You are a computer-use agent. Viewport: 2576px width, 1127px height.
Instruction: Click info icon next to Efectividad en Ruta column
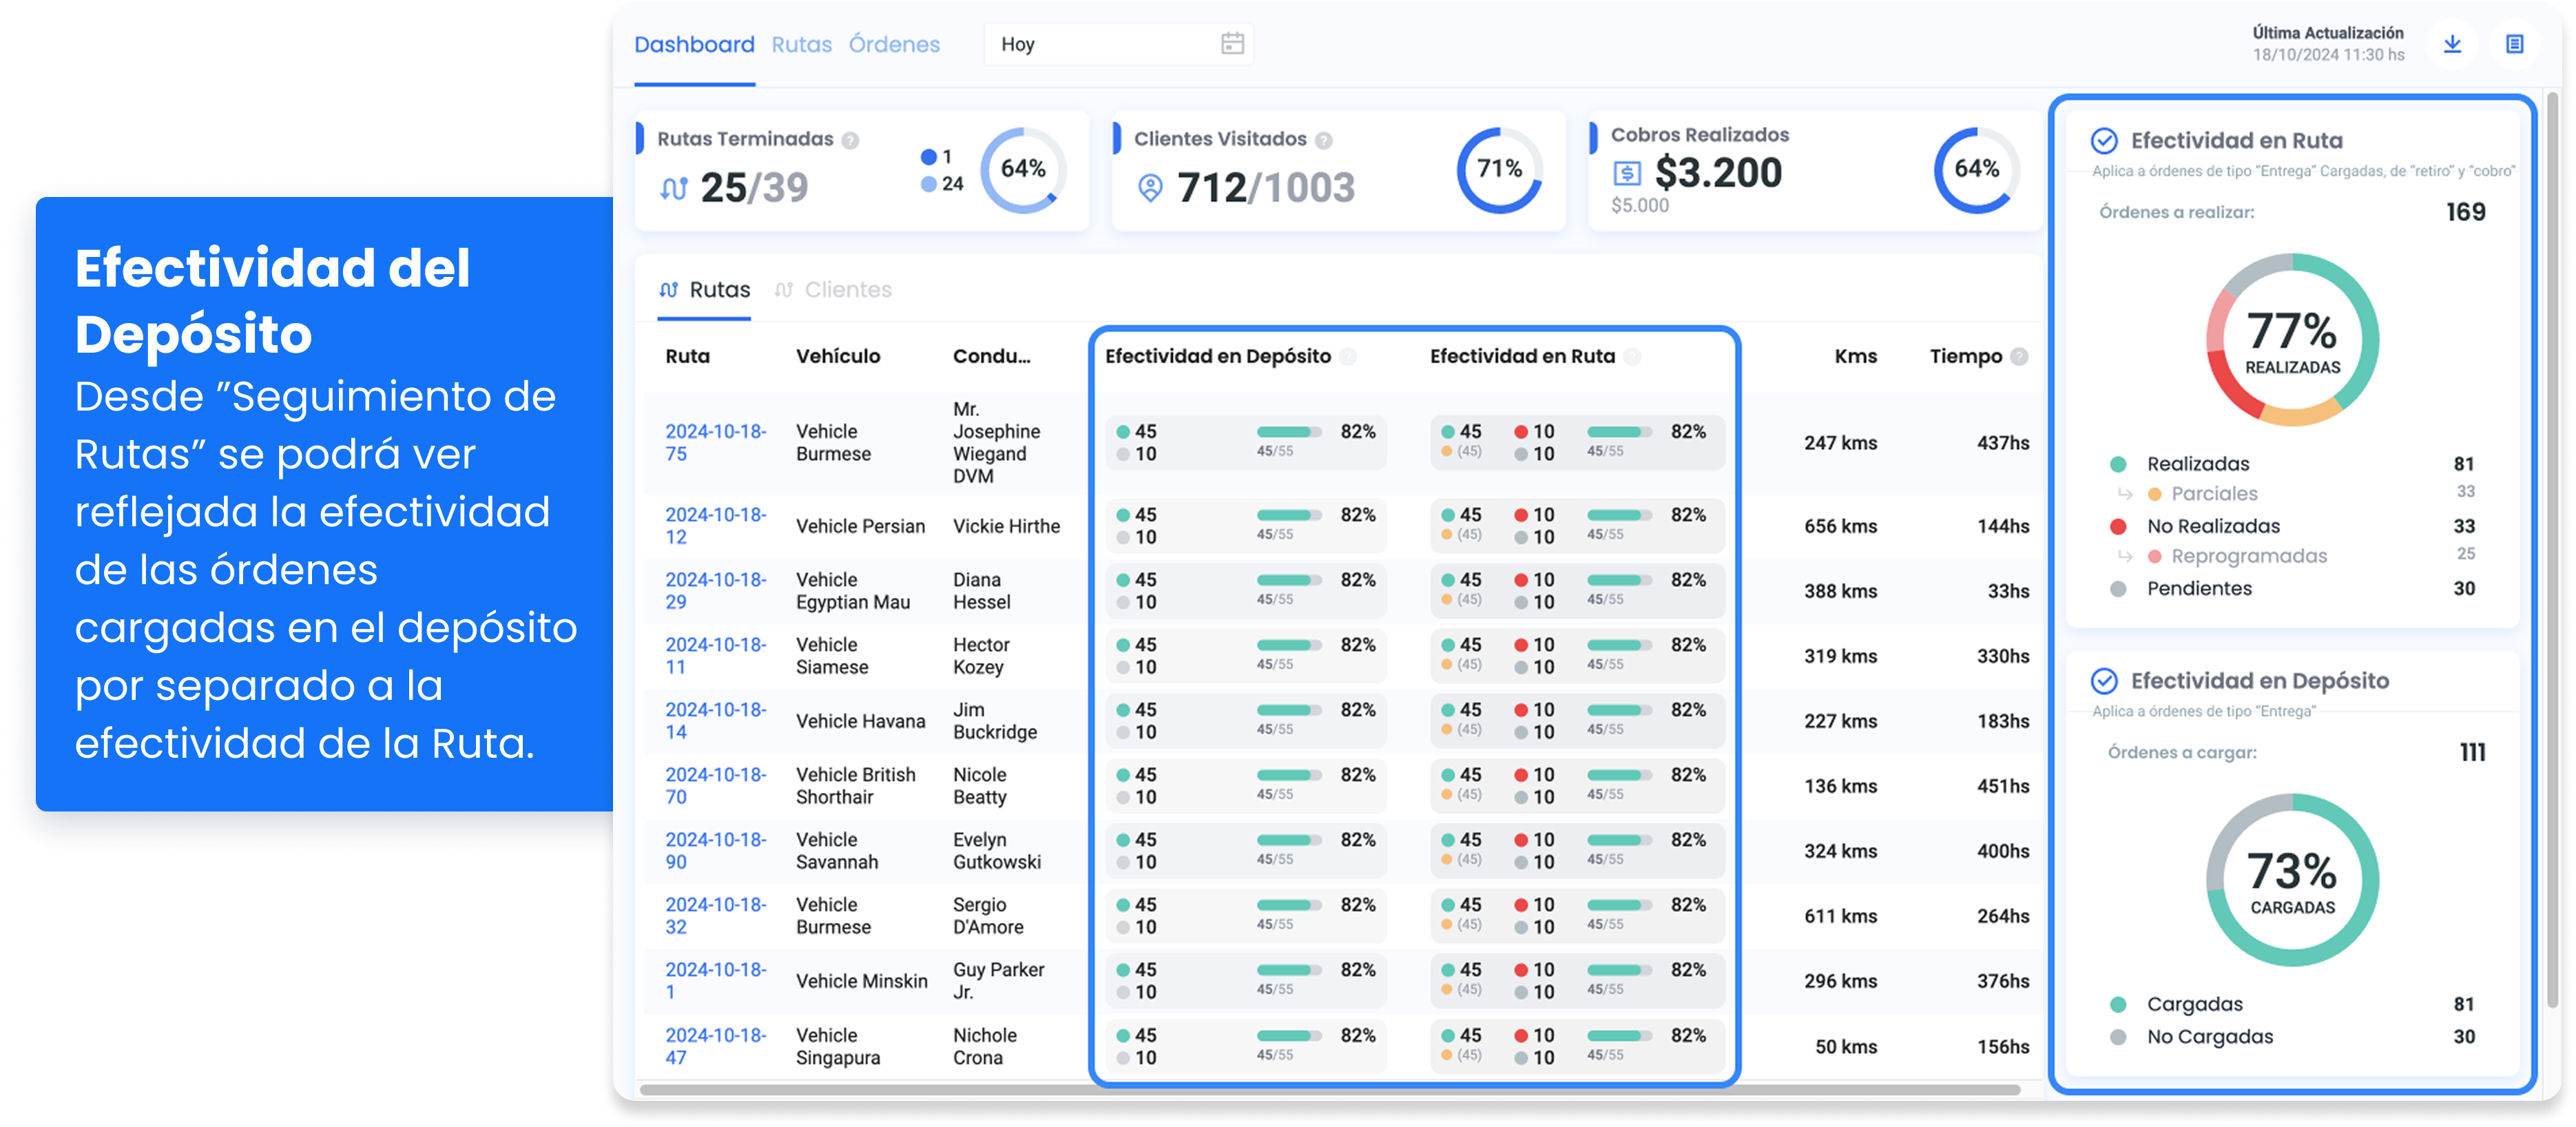(1632, 357)
